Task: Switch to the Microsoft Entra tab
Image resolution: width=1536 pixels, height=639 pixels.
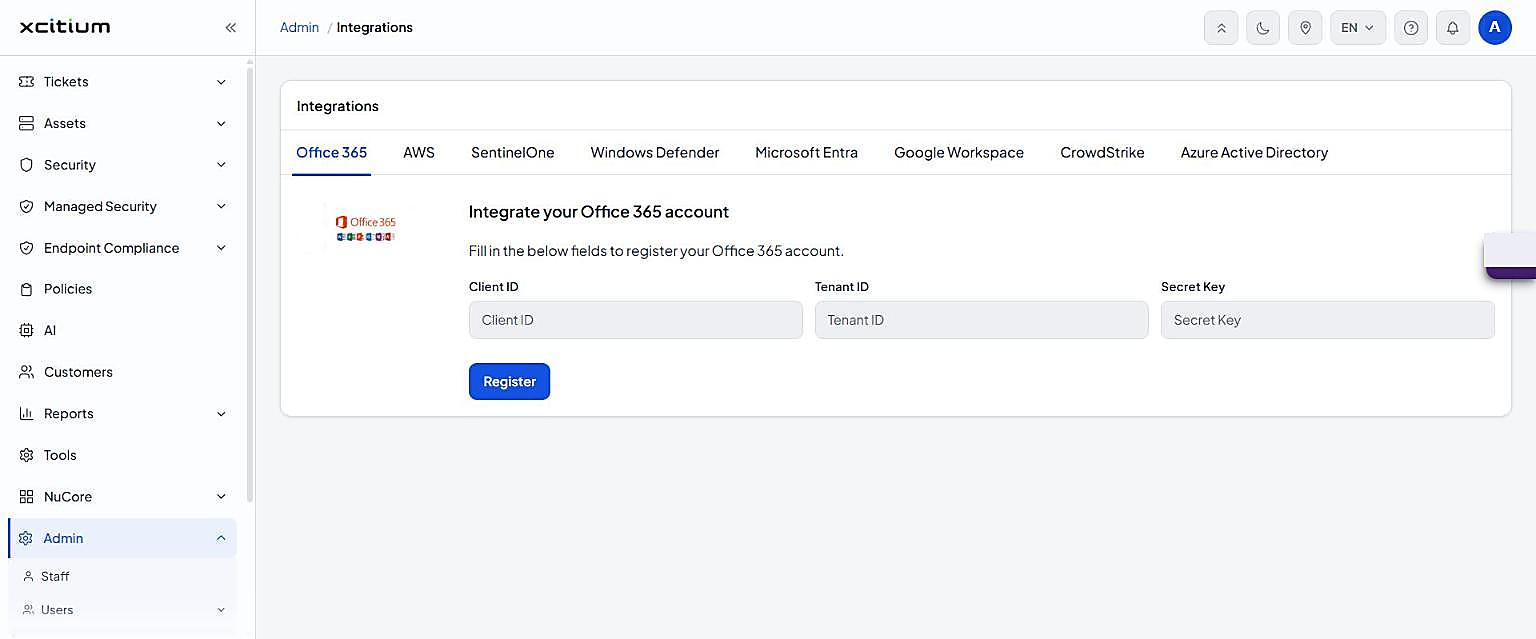Action: pos(807,153)
